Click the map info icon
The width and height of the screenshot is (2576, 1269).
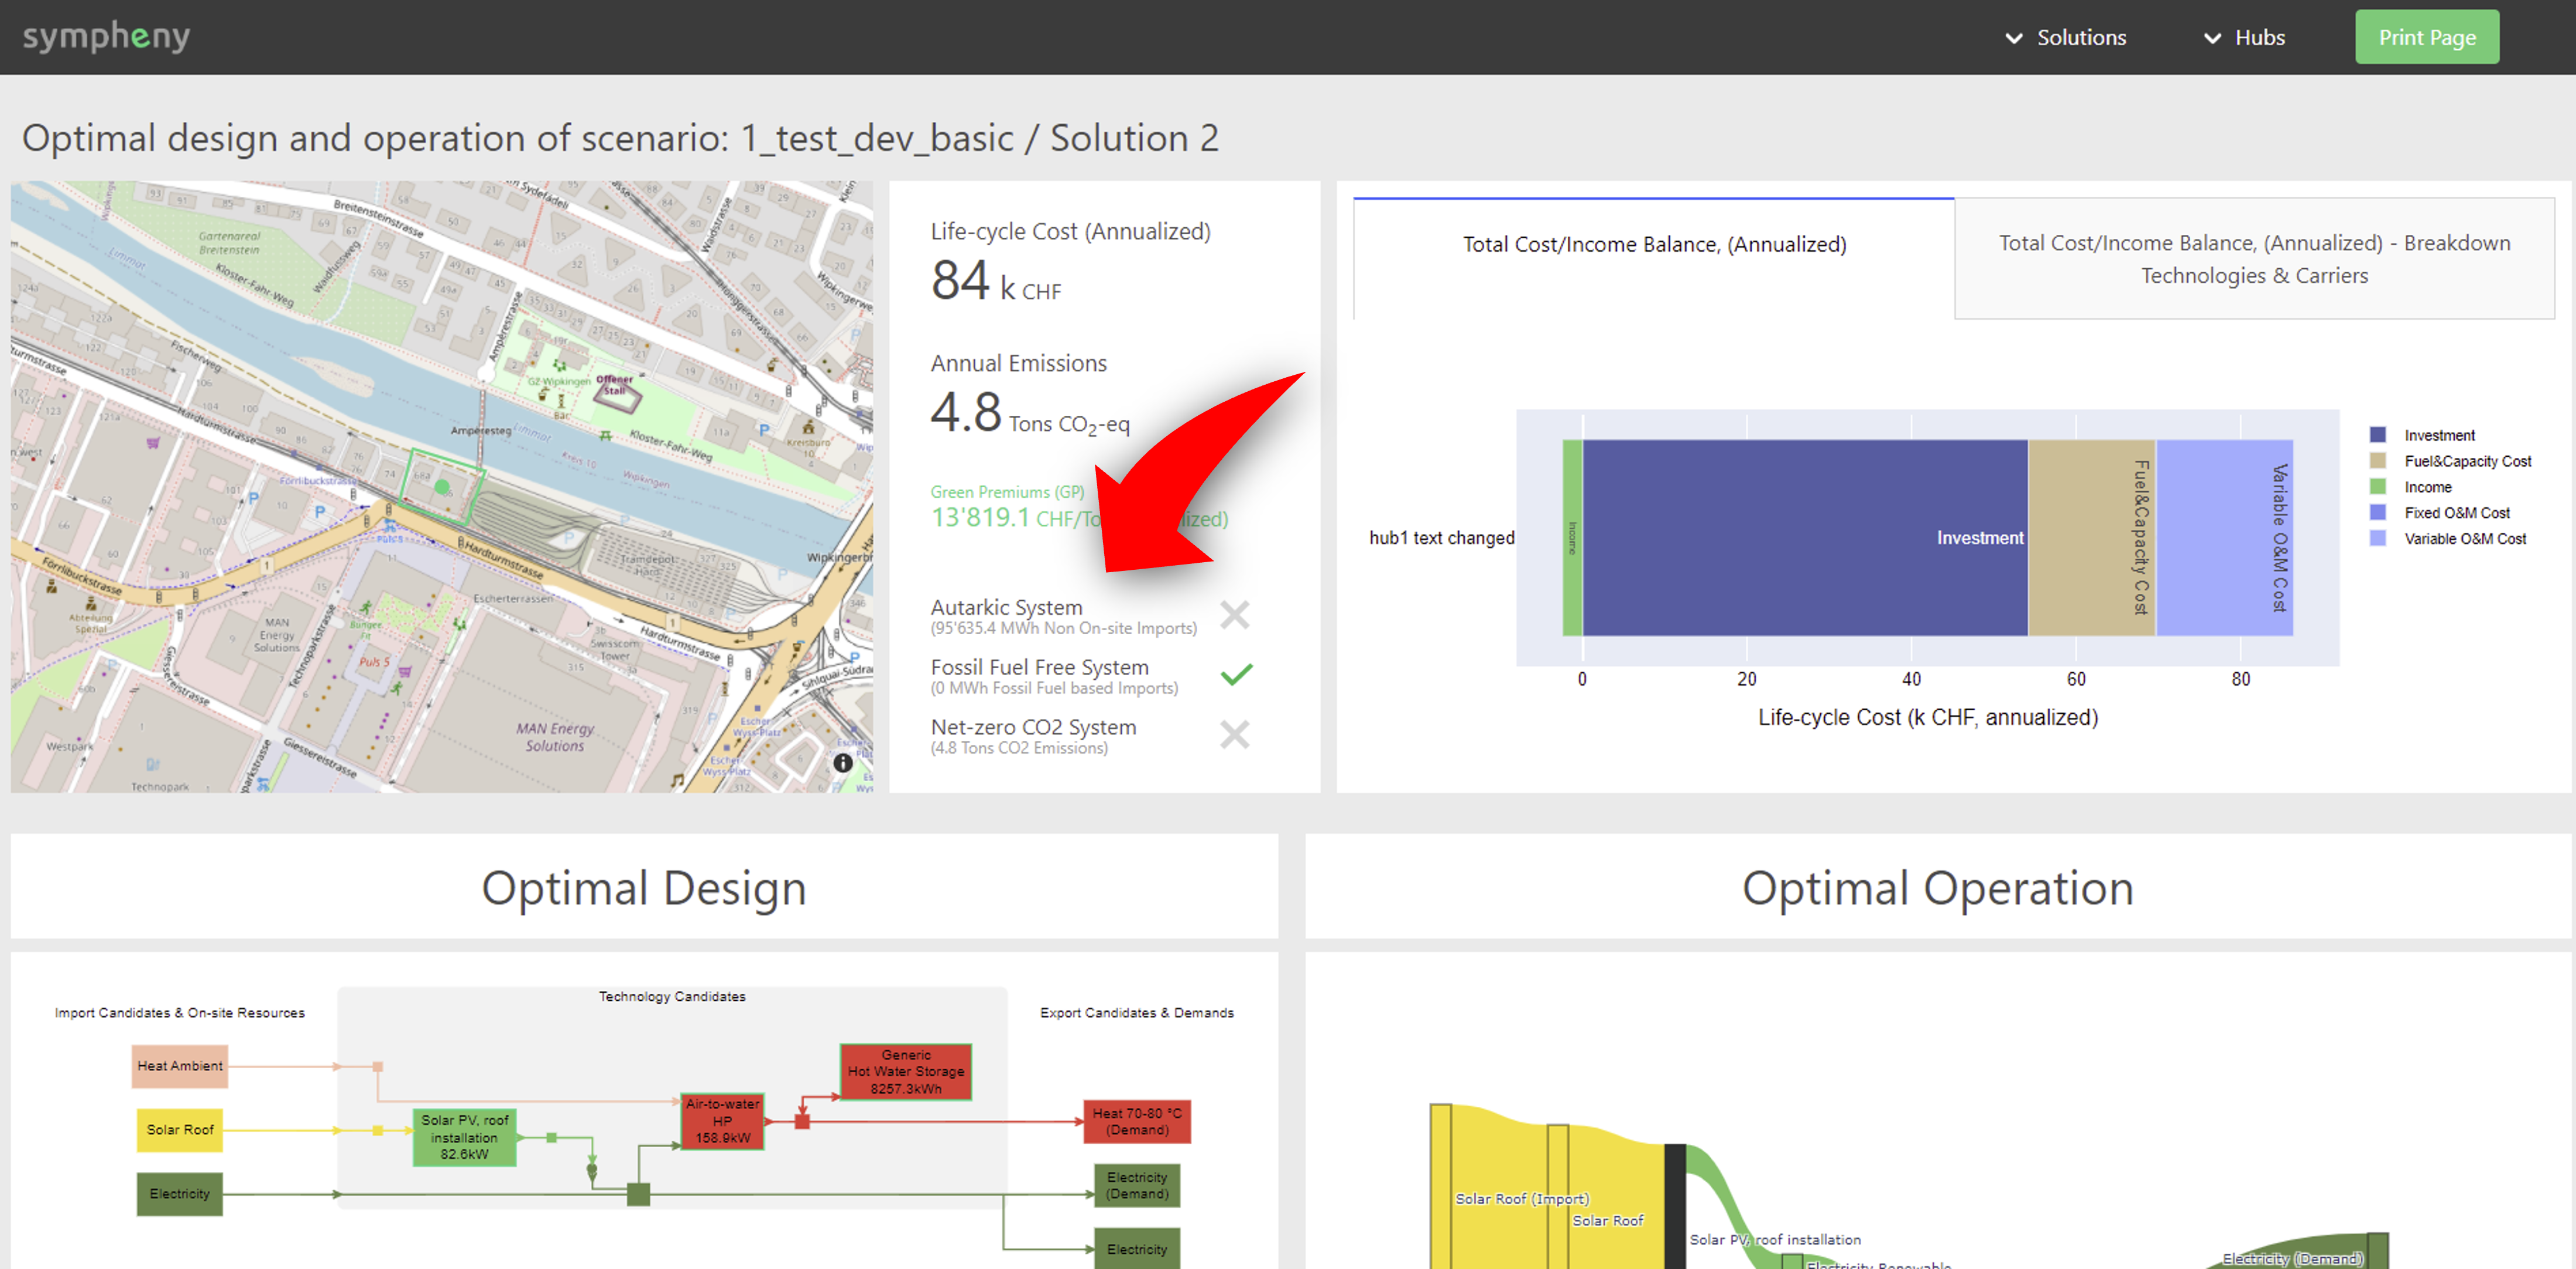pos(843,763)
